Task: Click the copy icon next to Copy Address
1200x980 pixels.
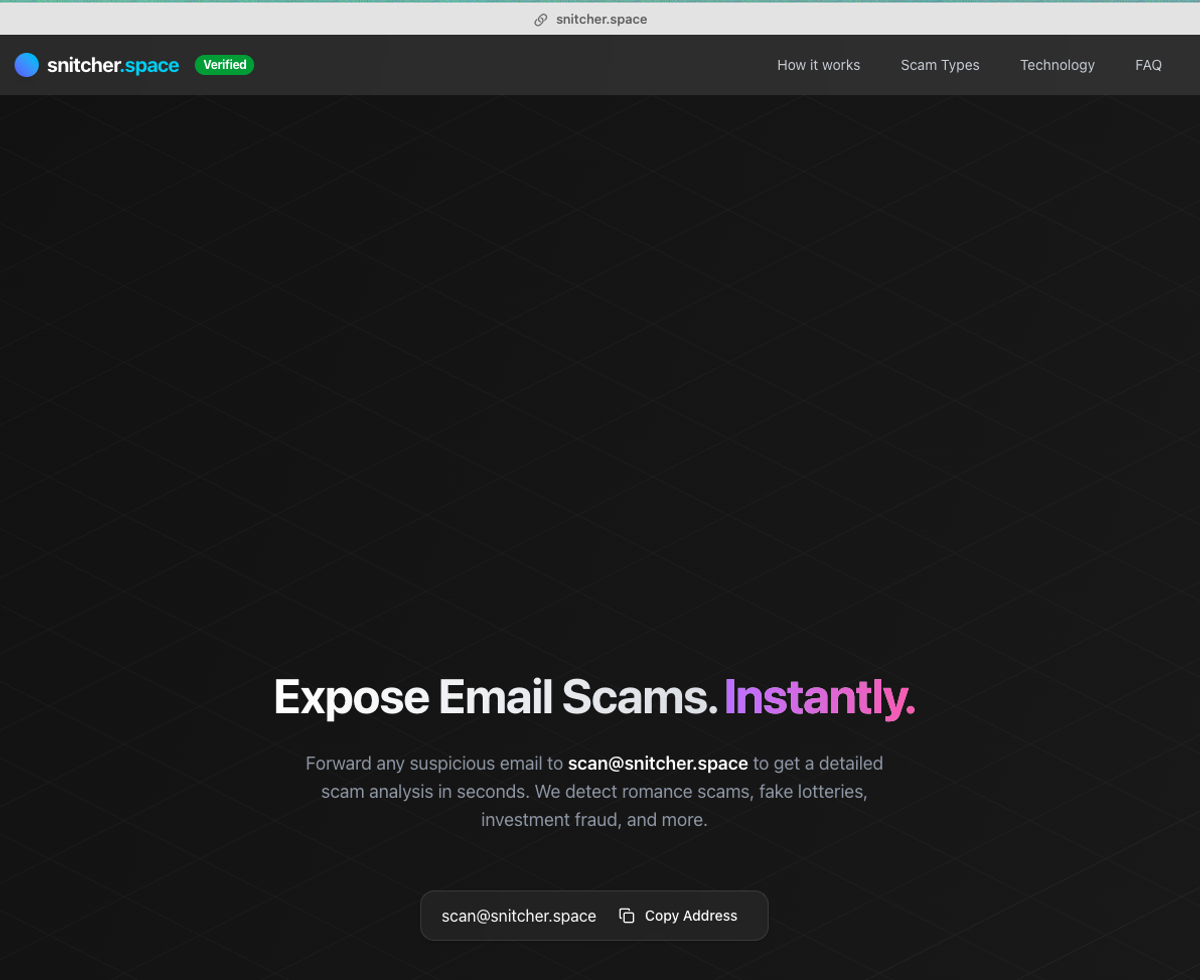Action: point(627,916)
